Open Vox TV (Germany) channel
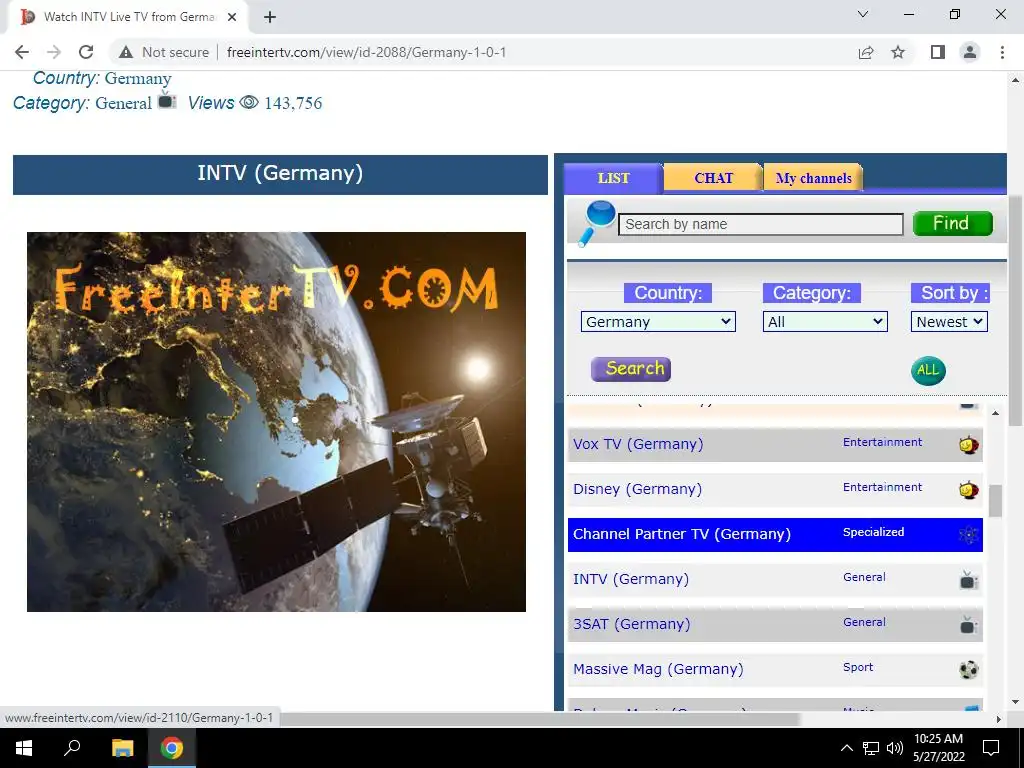This screenshot has width=1024, height=768. click(638, 444)
